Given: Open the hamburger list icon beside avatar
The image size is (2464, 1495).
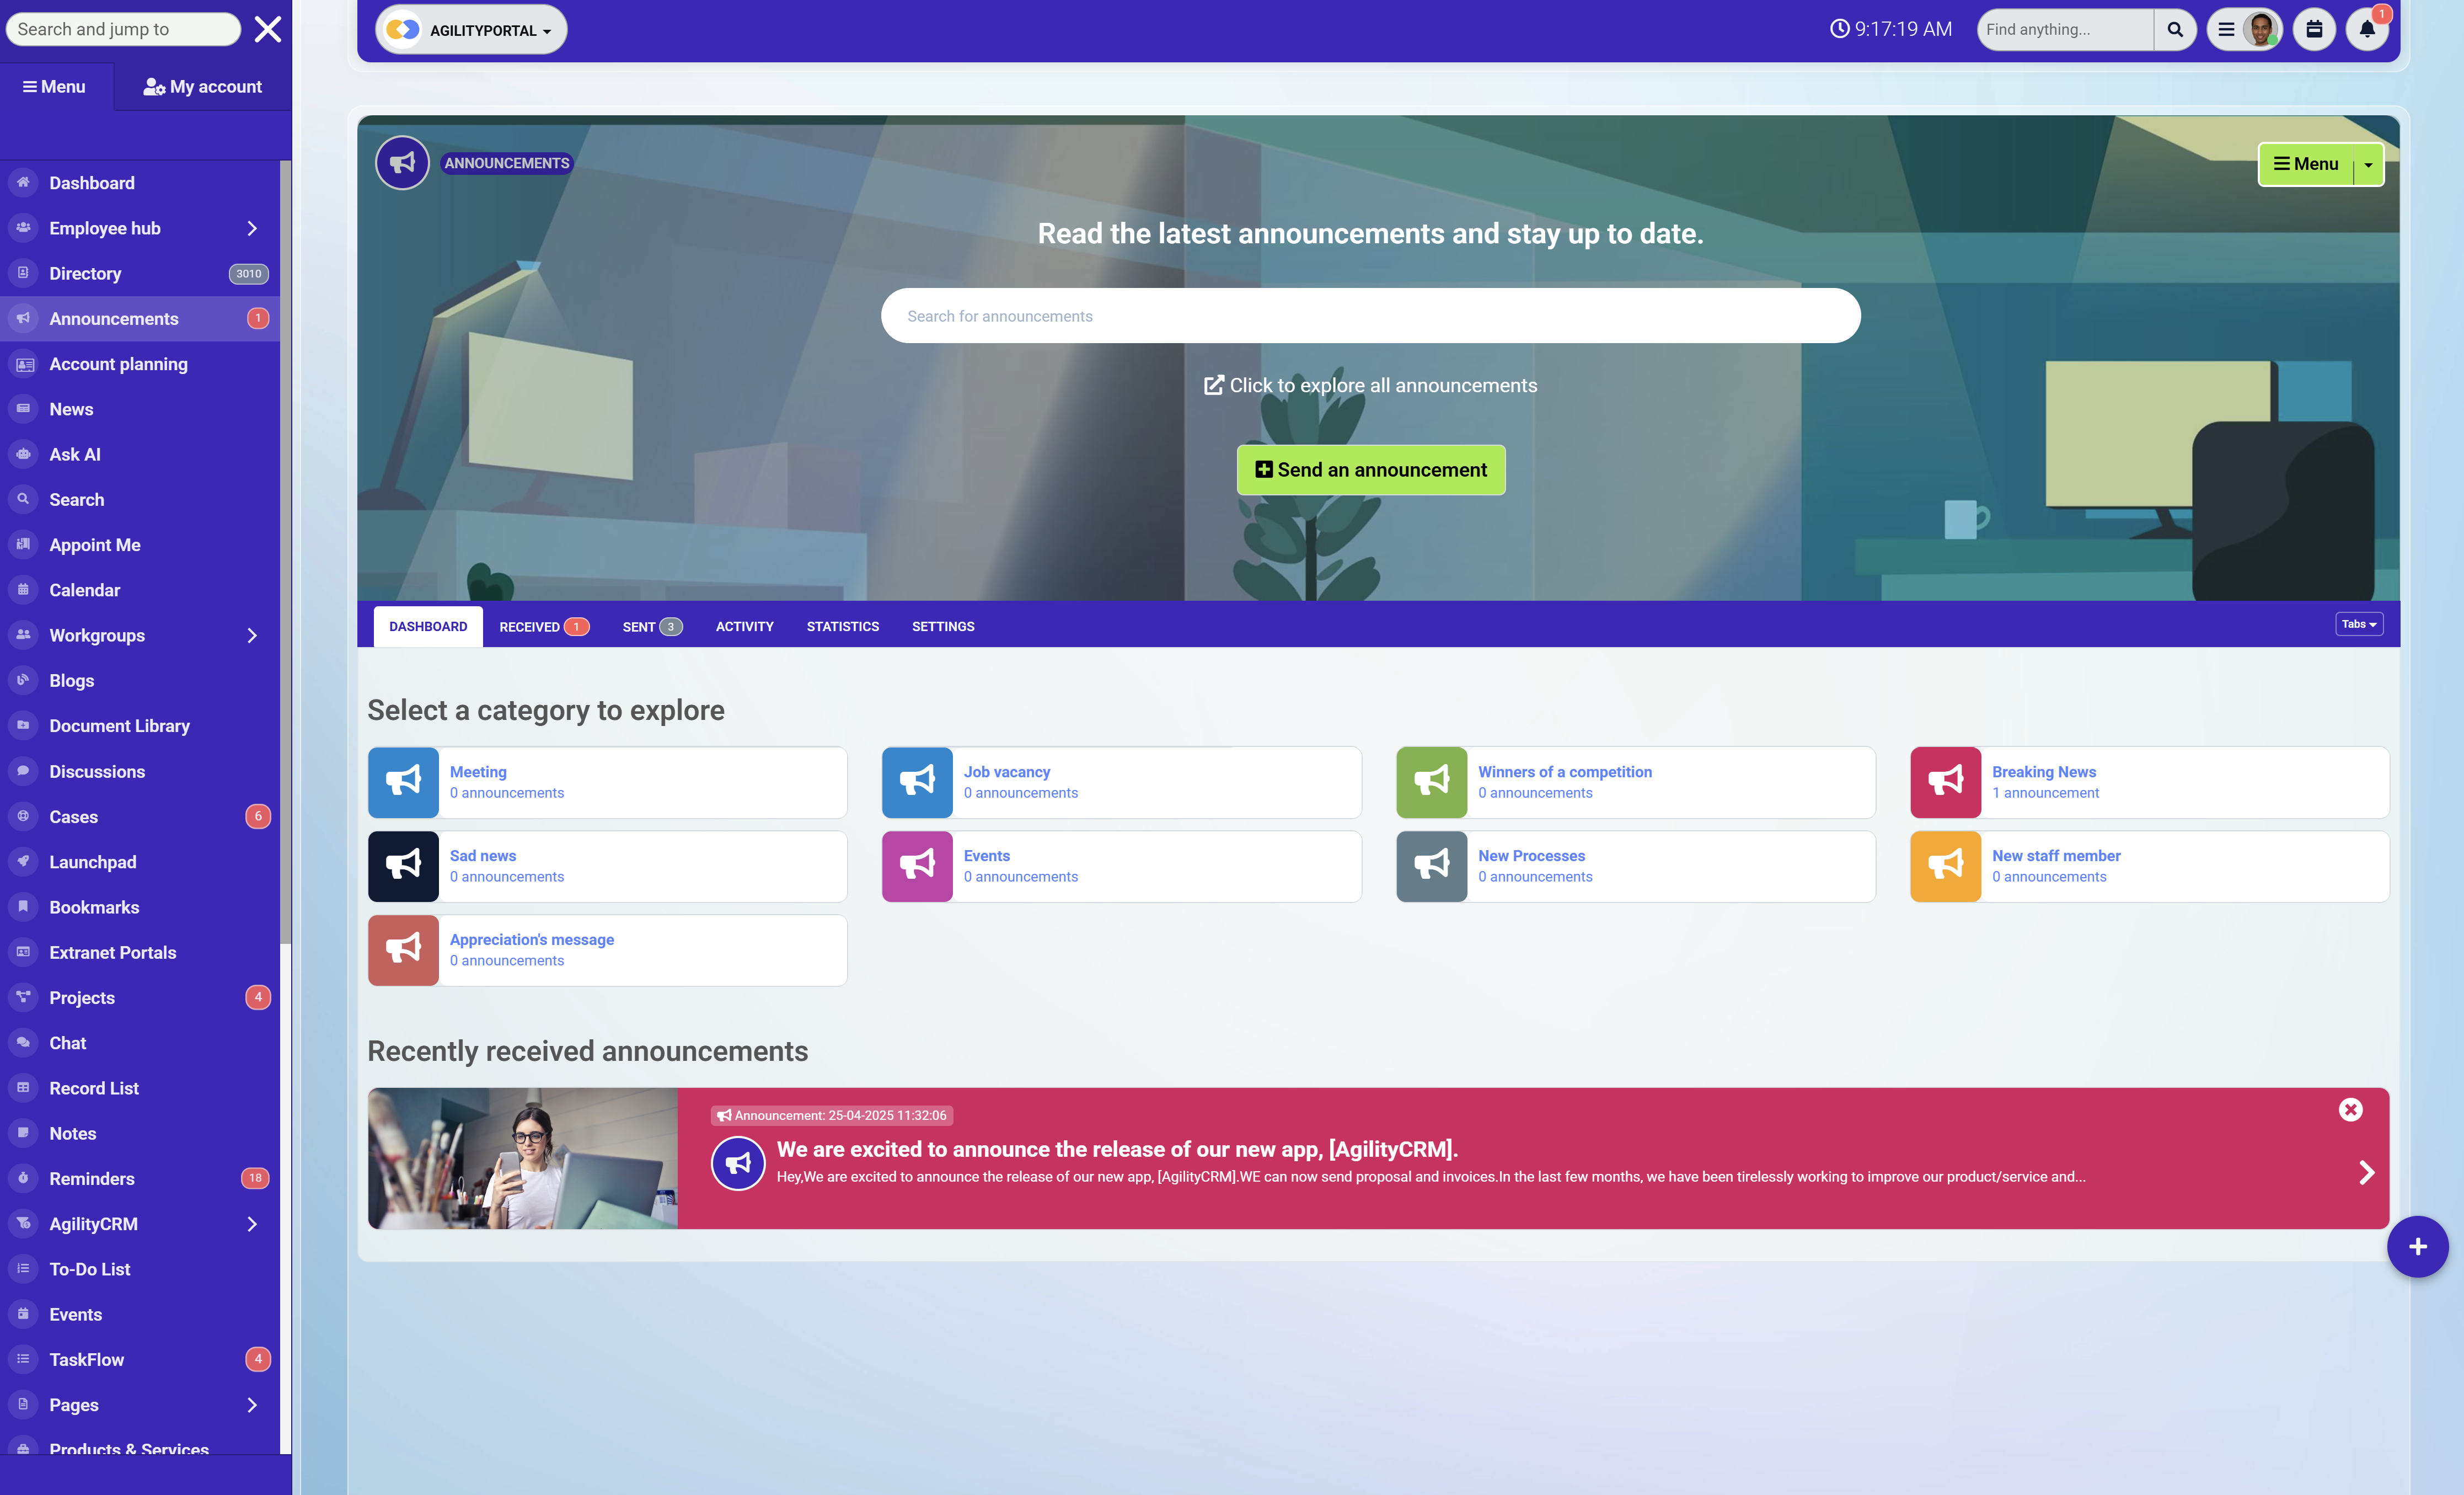Looking at the screenshot, I should [2226, 30].
